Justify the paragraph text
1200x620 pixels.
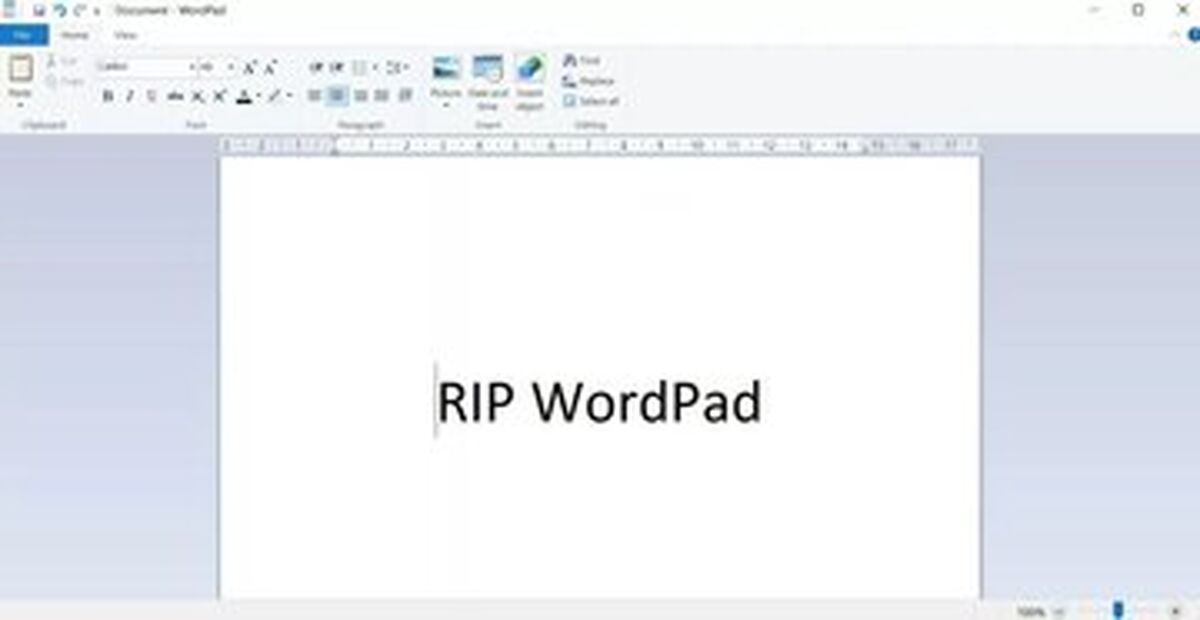[382, 96]
